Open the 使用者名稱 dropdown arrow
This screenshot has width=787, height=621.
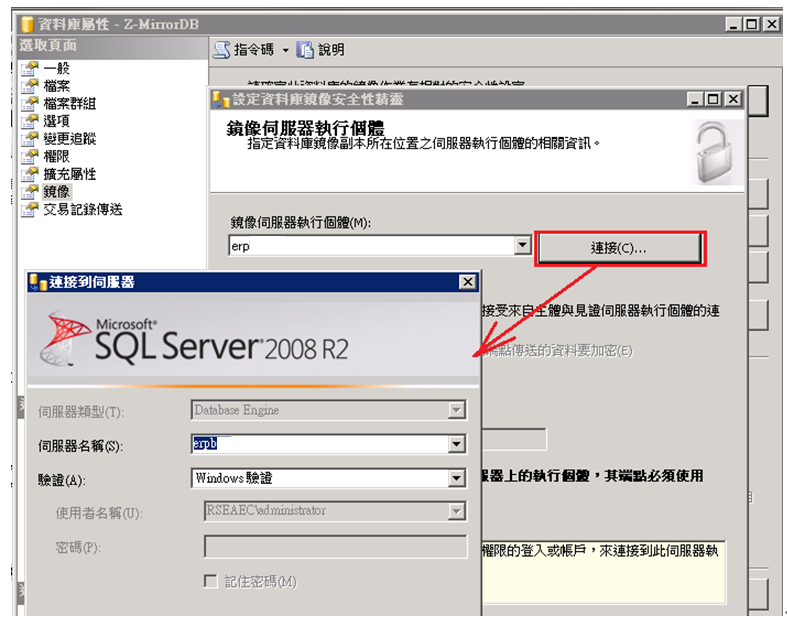pos(456,511)
